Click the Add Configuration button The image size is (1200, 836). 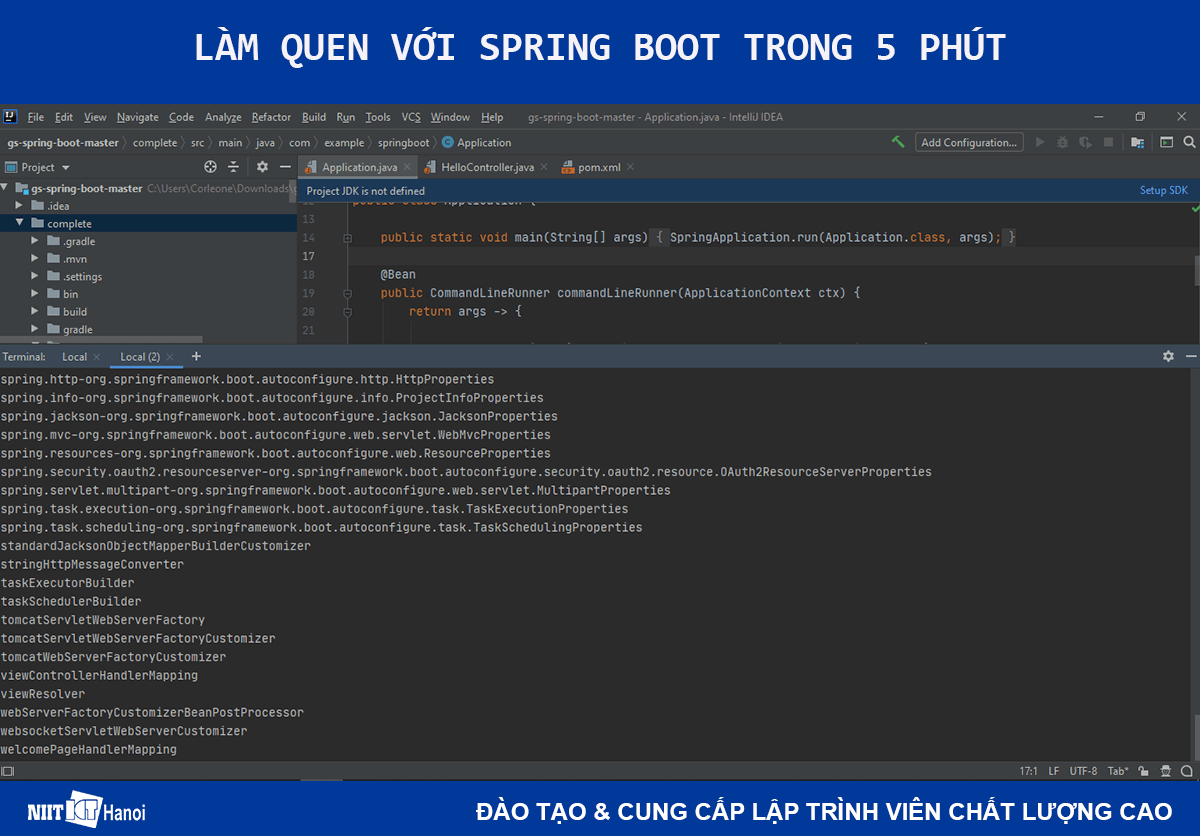(x=968, y=141)
